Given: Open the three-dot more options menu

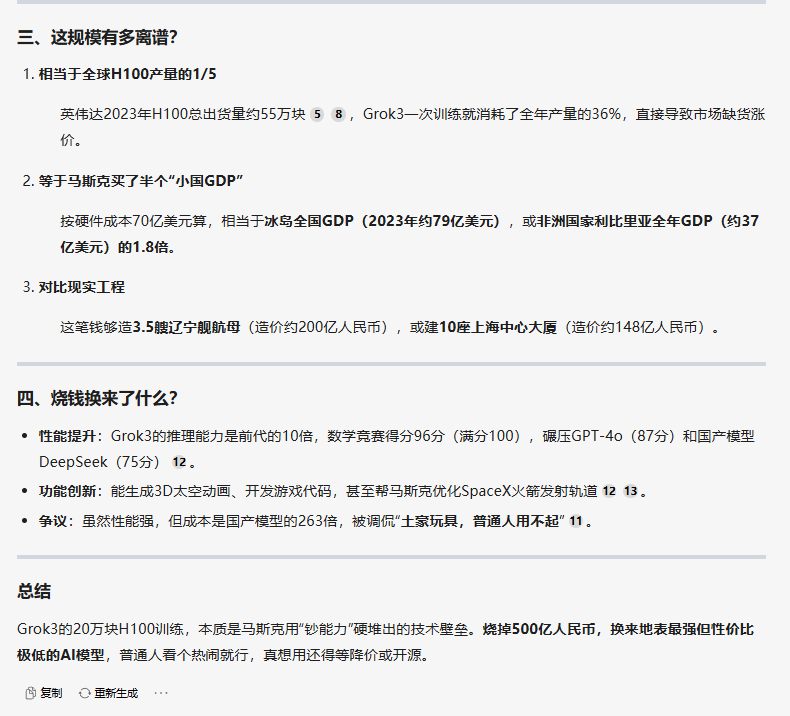Looking at the screenshot, I should pos(161,693).
